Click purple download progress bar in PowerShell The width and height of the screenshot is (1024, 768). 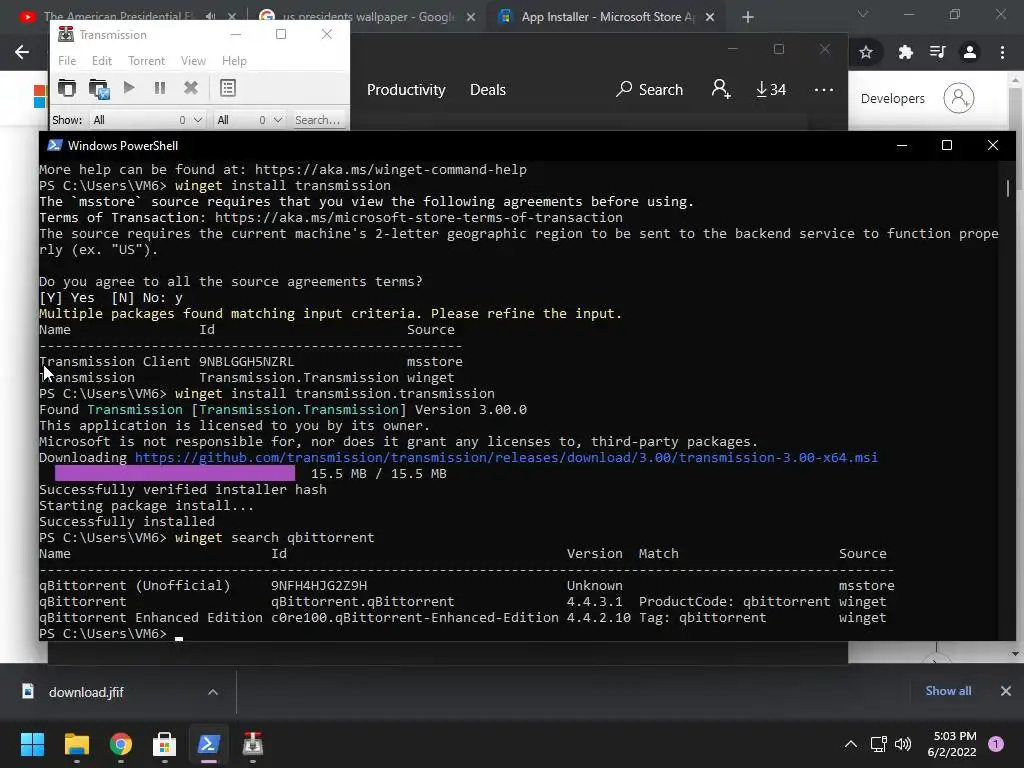coord(174,473)
